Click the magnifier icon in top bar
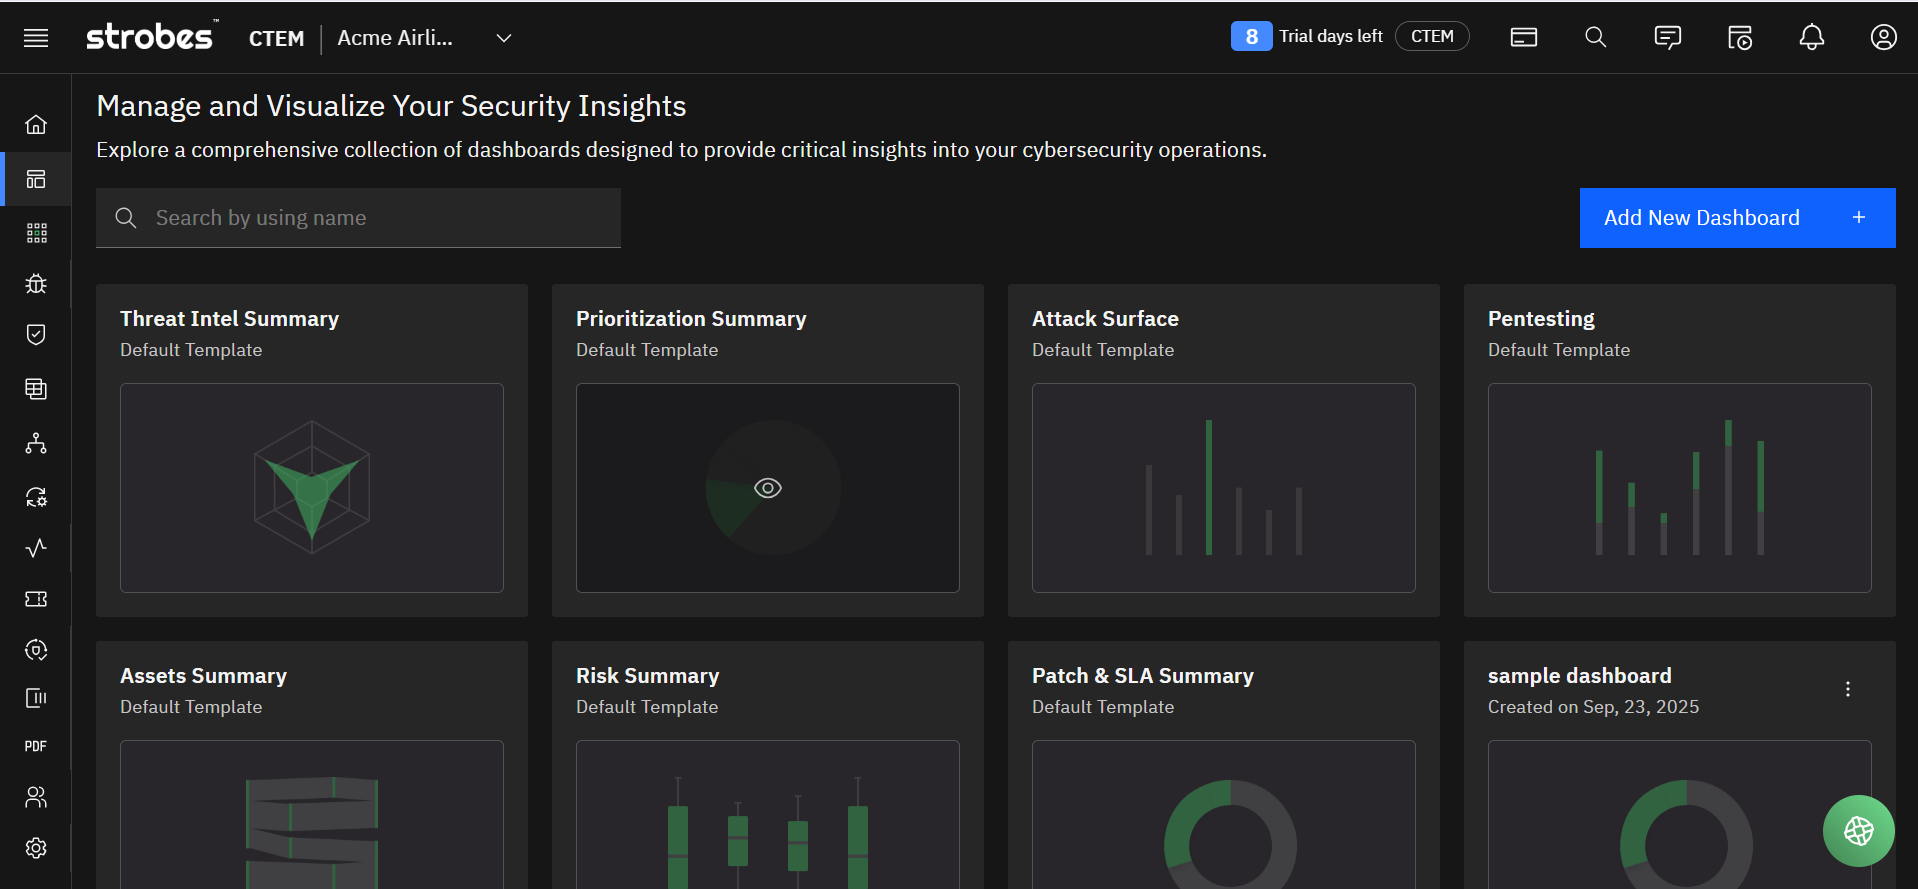 (x=1595, y=37)
